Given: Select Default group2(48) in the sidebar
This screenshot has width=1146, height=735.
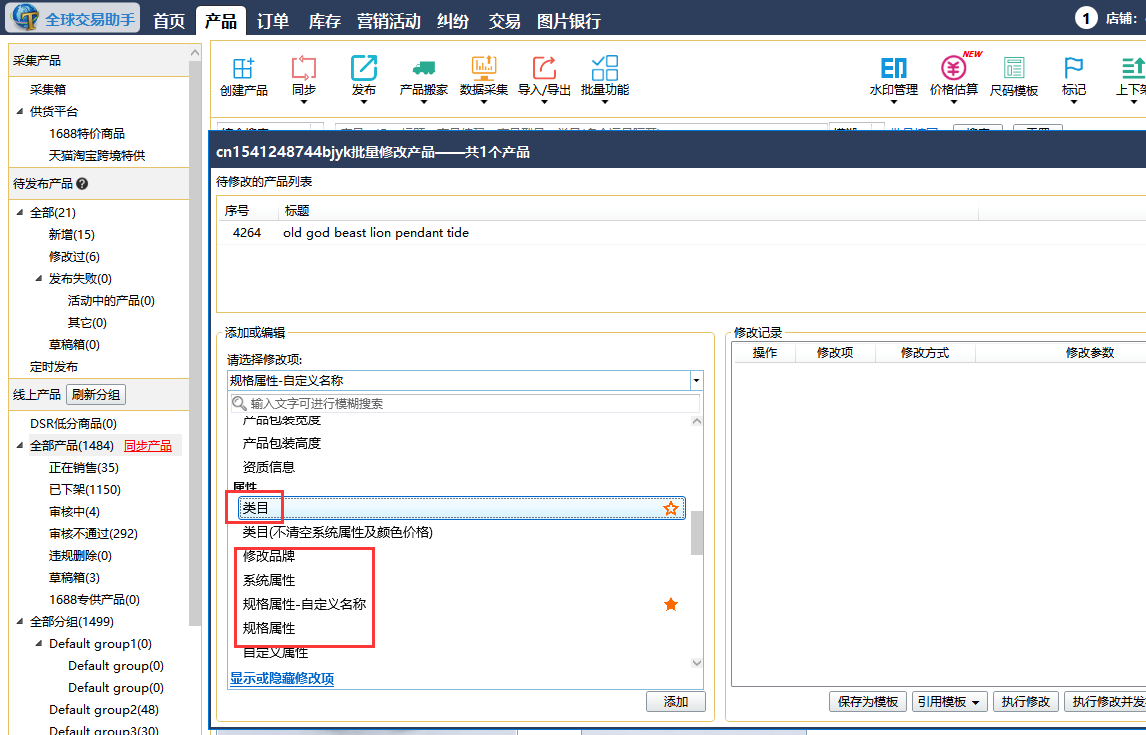Looking at the screenshot, I should (x=104, y=709).
